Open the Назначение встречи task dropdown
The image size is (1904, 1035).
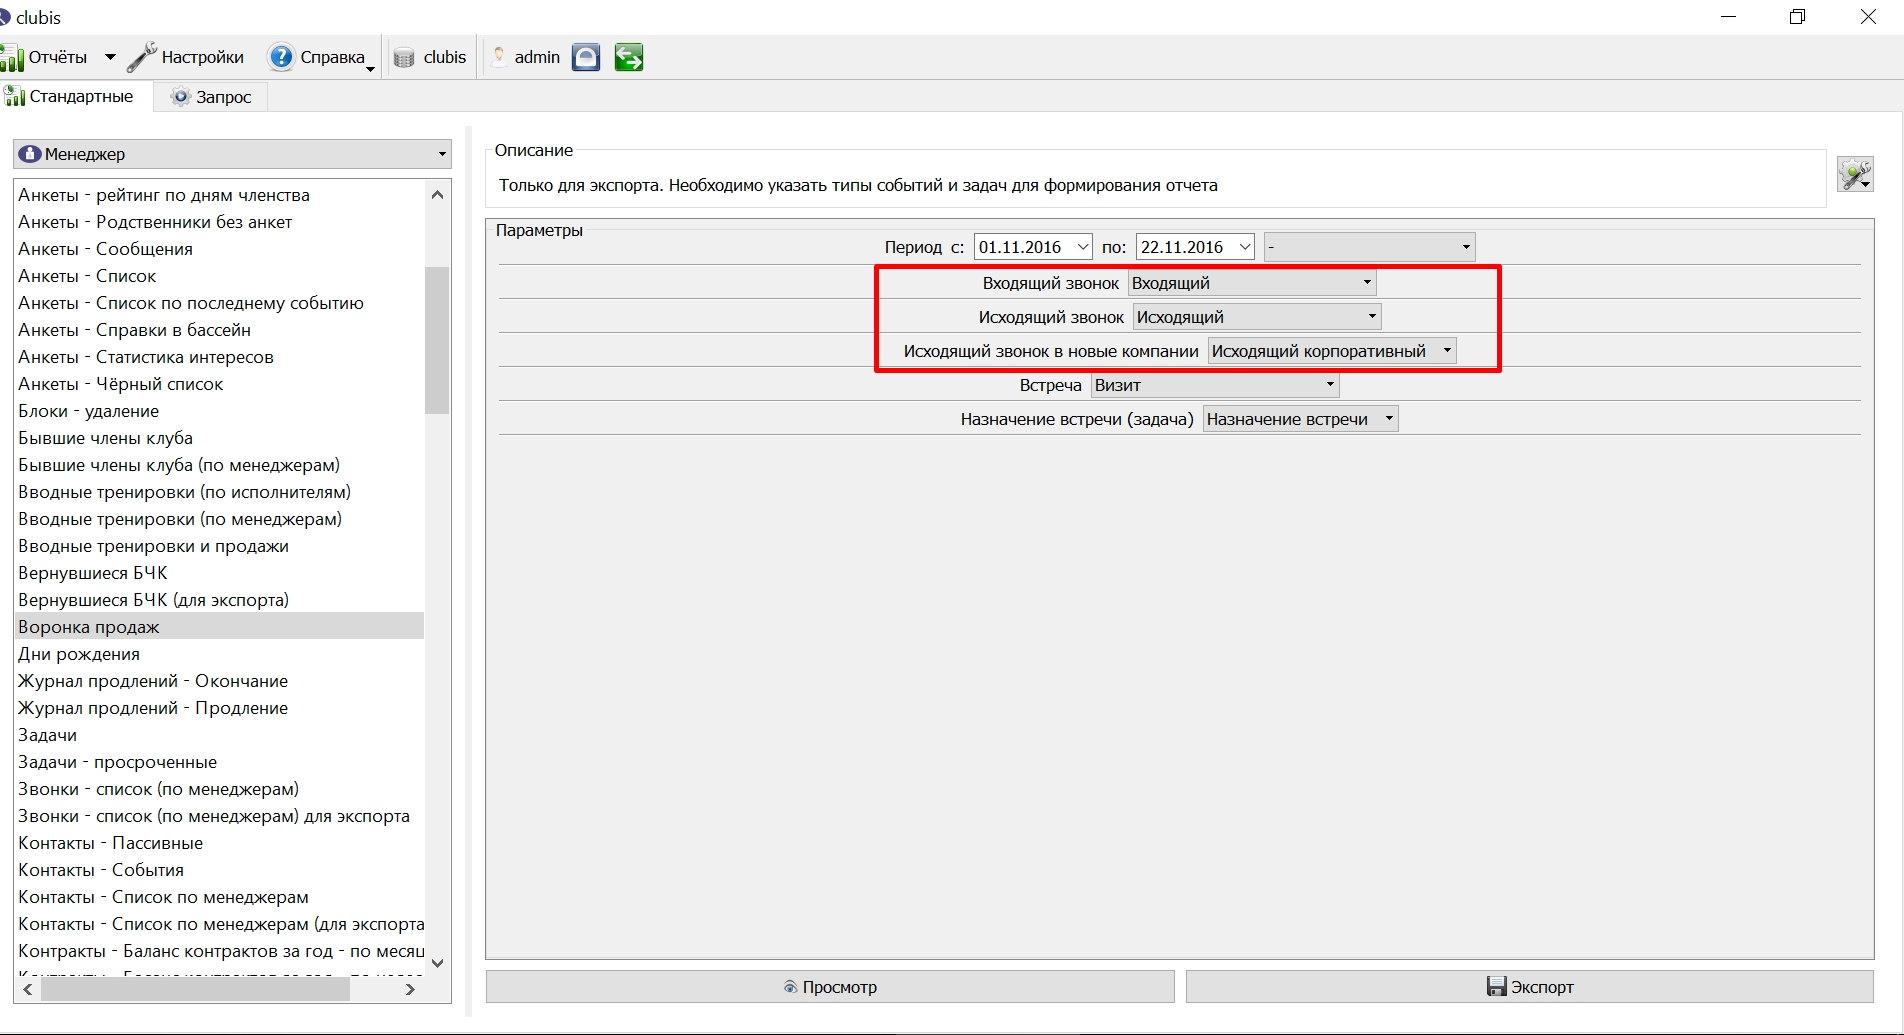coord(1301,419)
